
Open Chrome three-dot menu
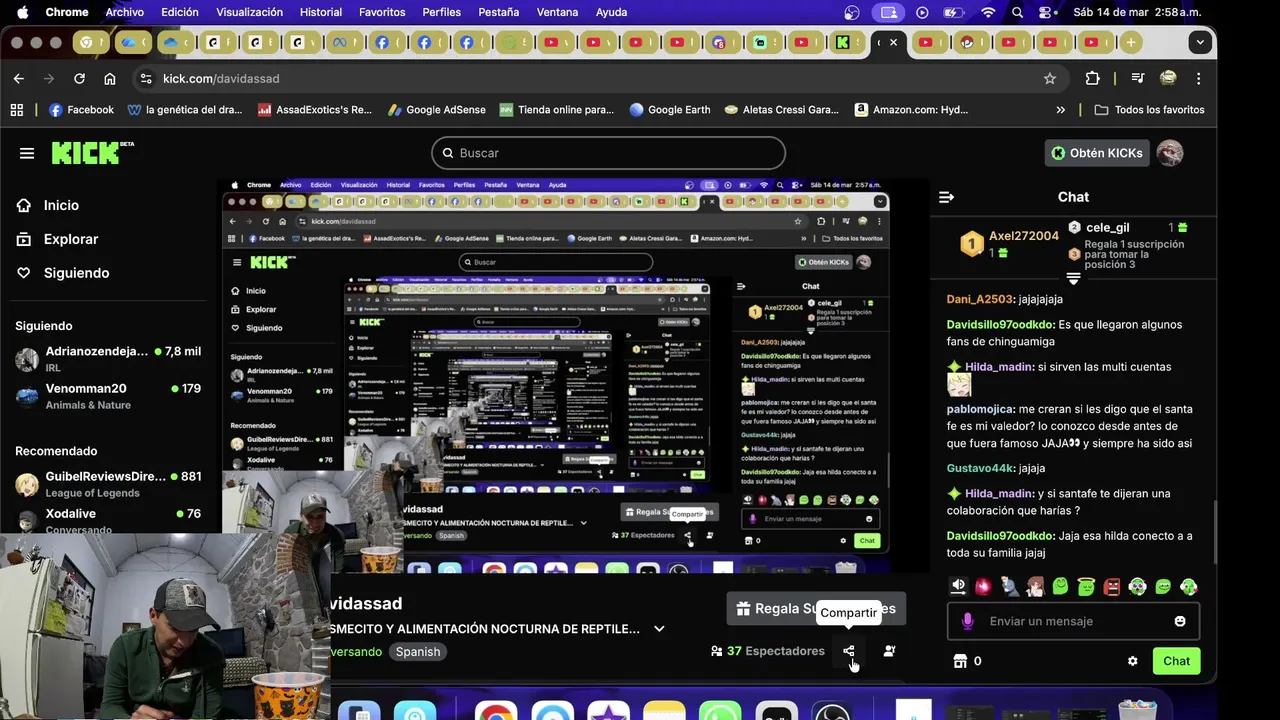(x=1198, y=78)
